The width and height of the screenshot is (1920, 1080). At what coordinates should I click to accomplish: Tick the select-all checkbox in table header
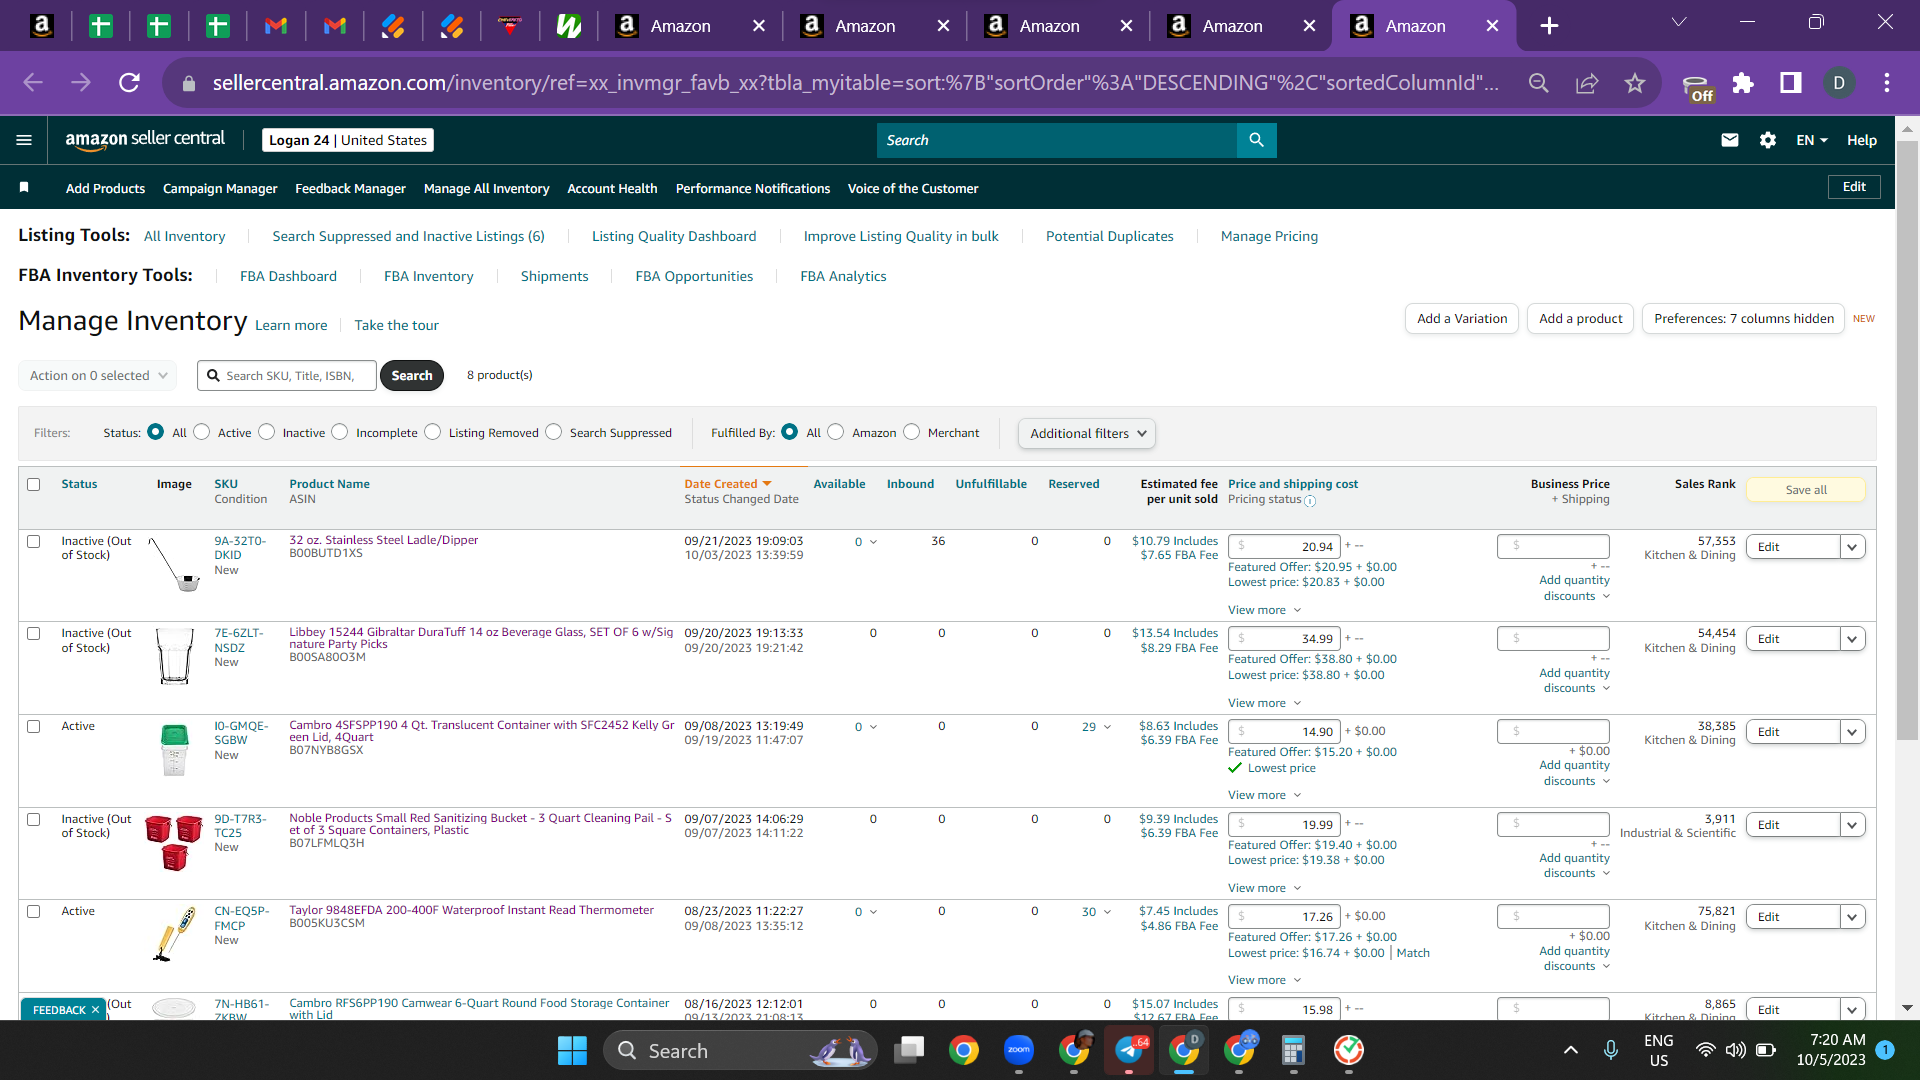tap(34, 485)
